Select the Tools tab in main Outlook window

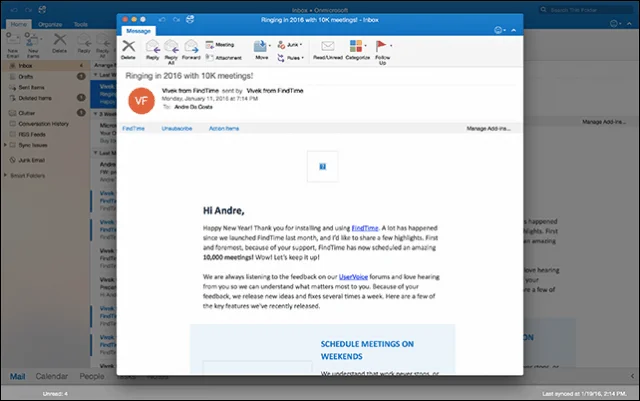pos(80,25)
